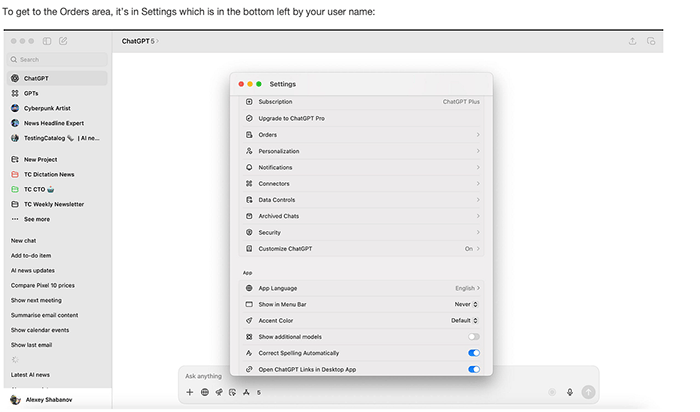Expand the Orders row chevron
This screenshot has height=412, width=700.
coord(478,135)
